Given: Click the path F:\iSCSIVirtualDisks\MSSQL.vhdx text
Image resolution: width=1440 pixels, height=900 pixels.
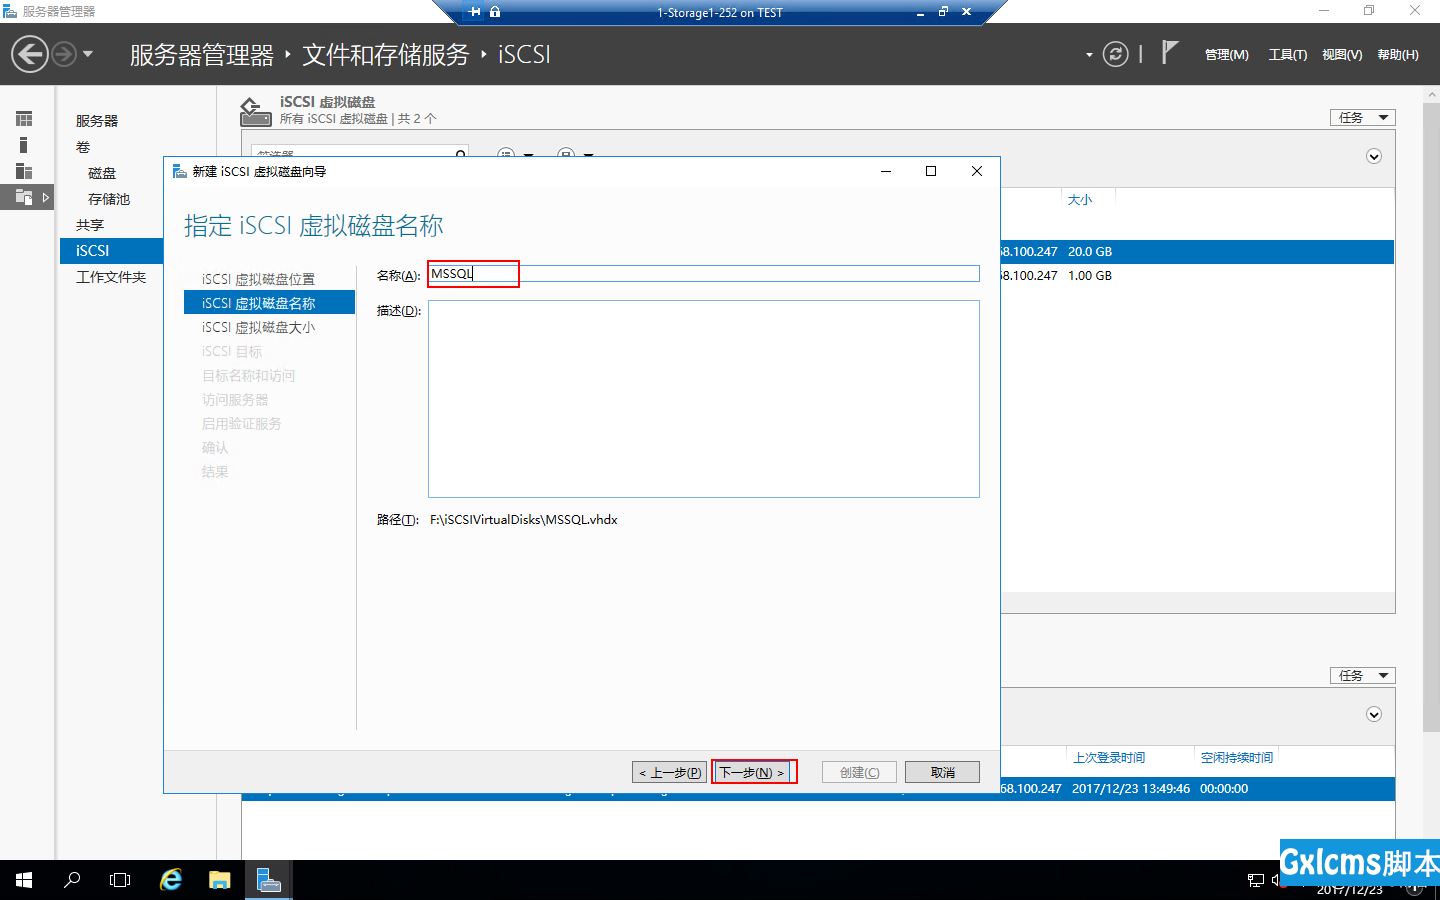Looking at the screenshot, I should pos(524,520).
